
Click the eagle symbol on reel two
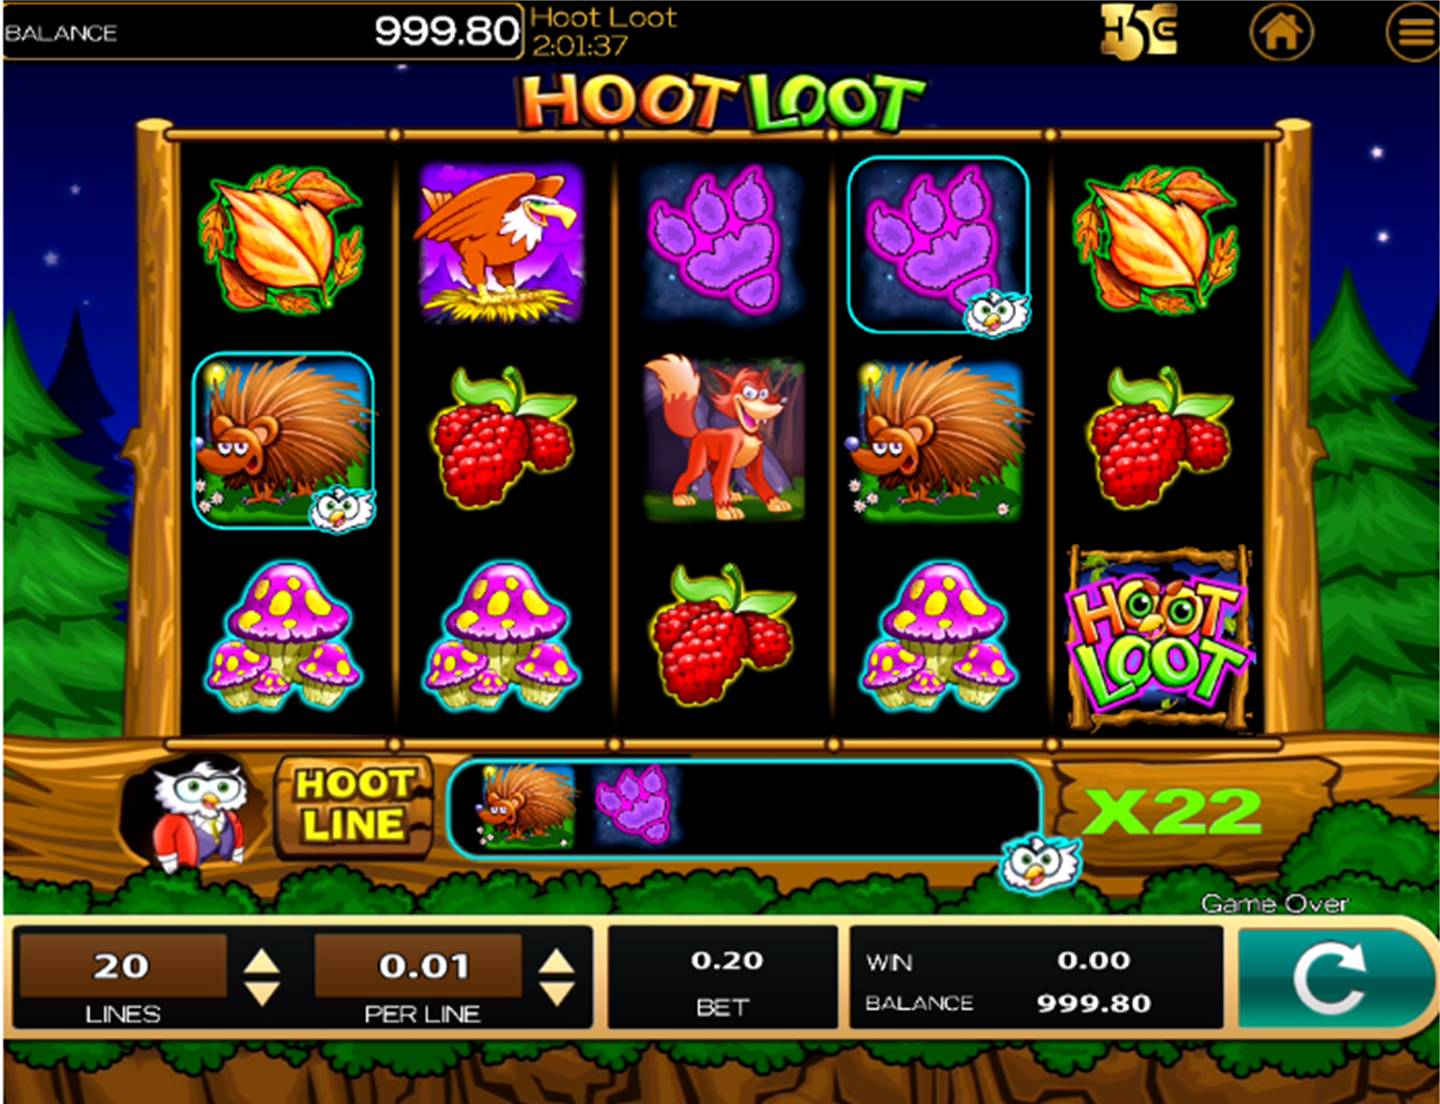point(500,242)
